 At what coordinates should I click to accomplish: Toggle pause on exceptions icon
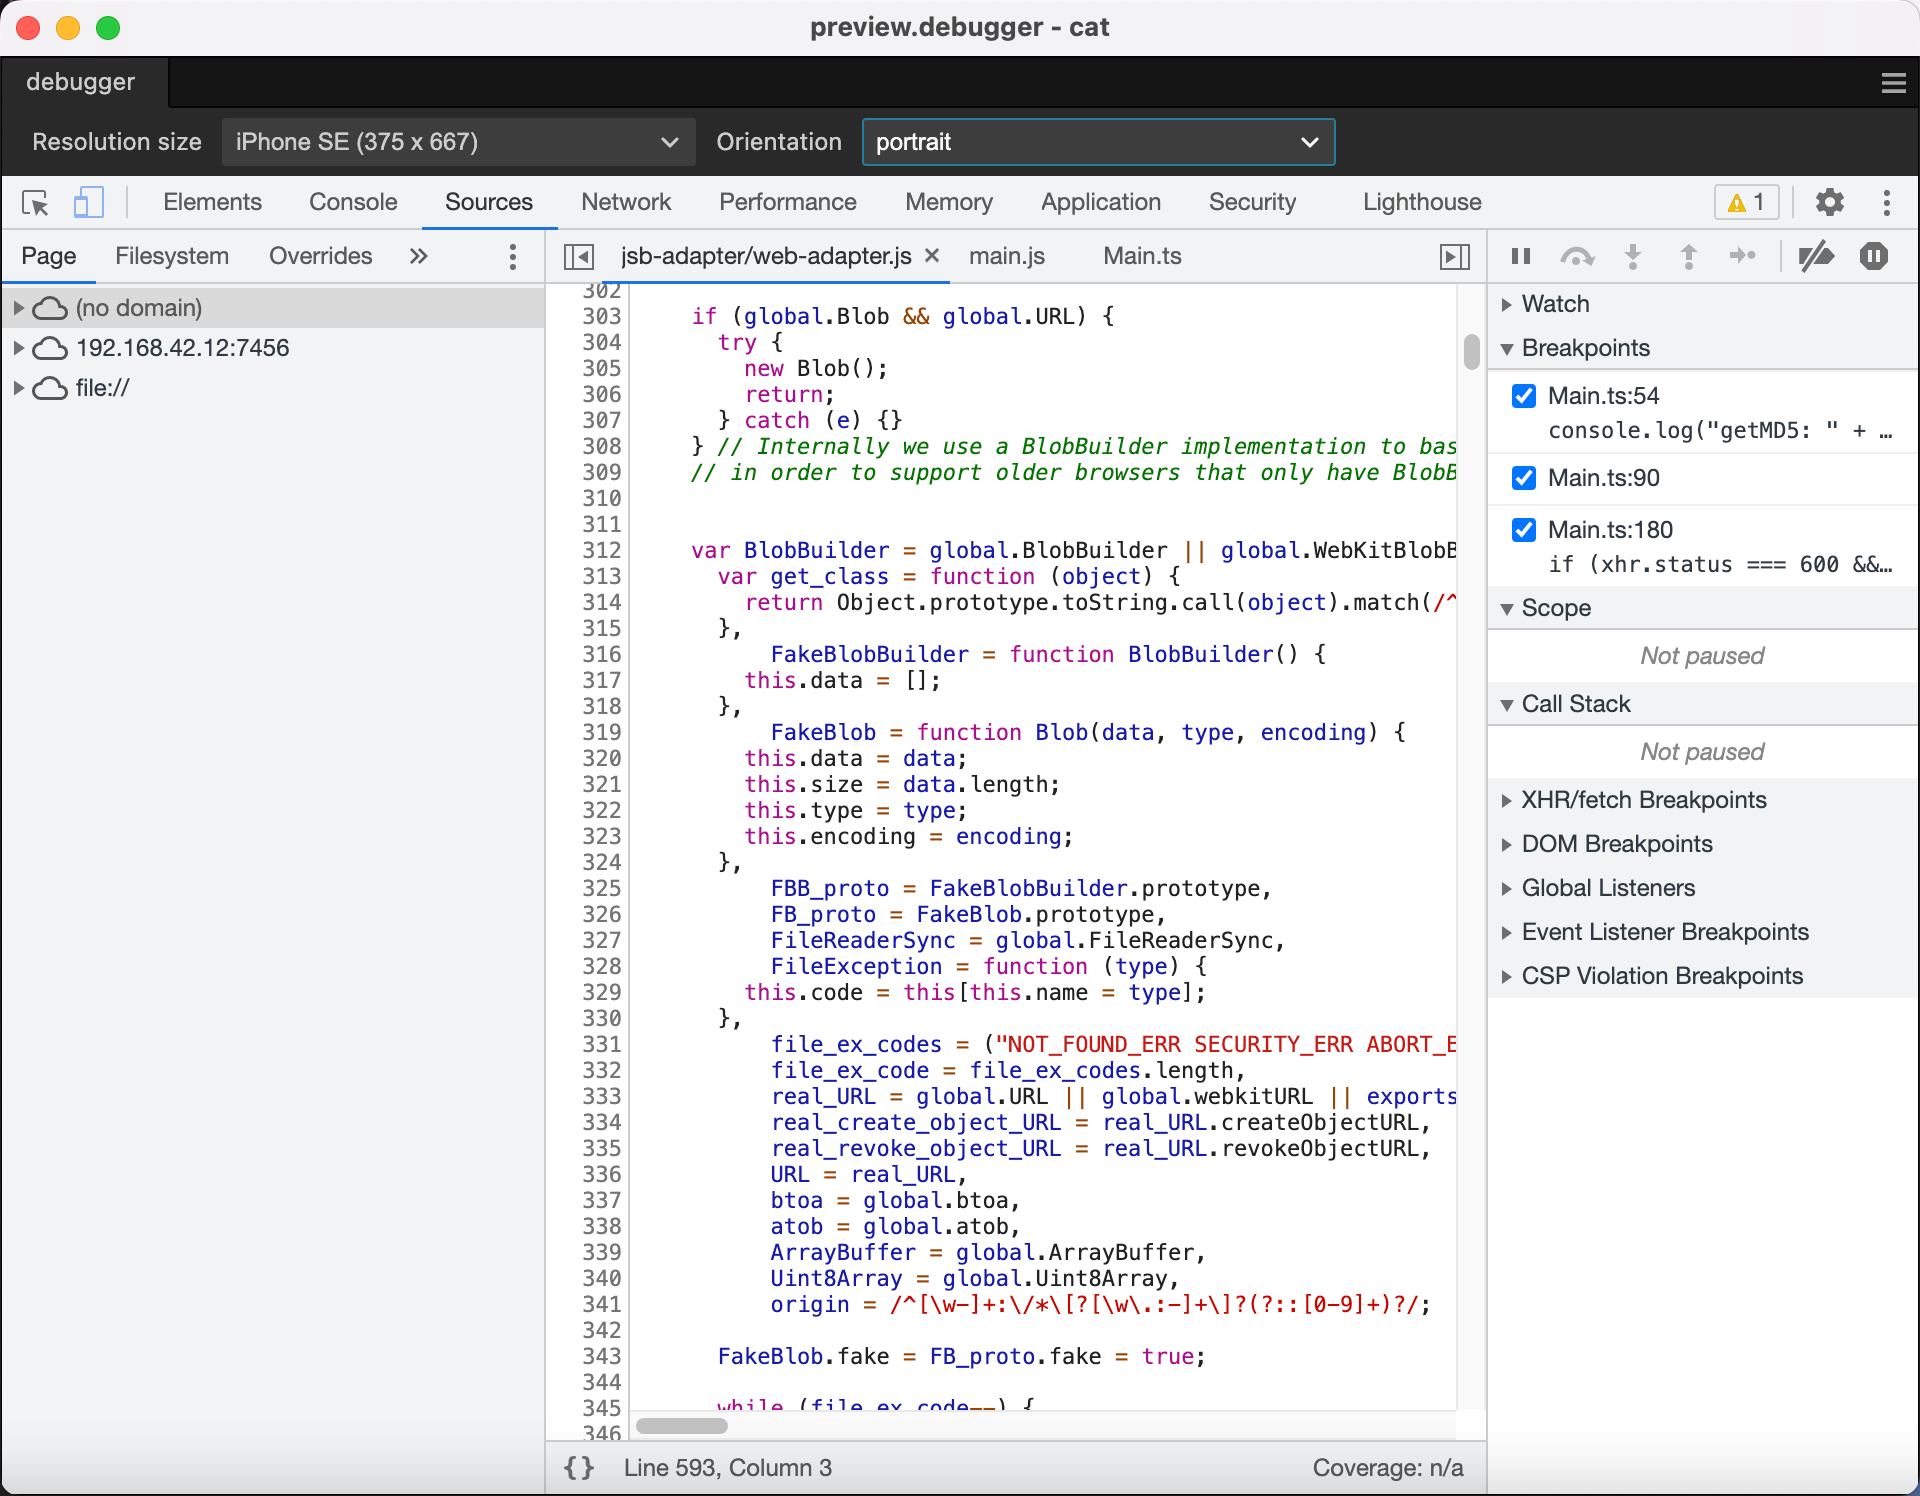[x=1873, y=257]
